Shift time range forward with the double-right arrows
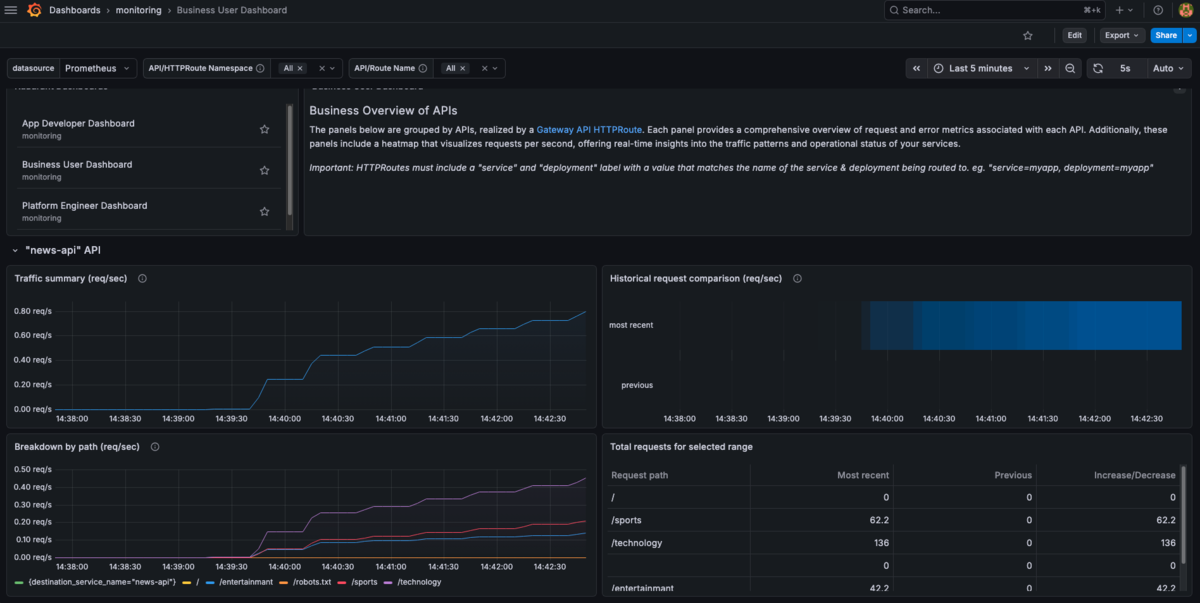Image resolution: width=1200 pixels, height=603 pixels. click(1047, 68)
